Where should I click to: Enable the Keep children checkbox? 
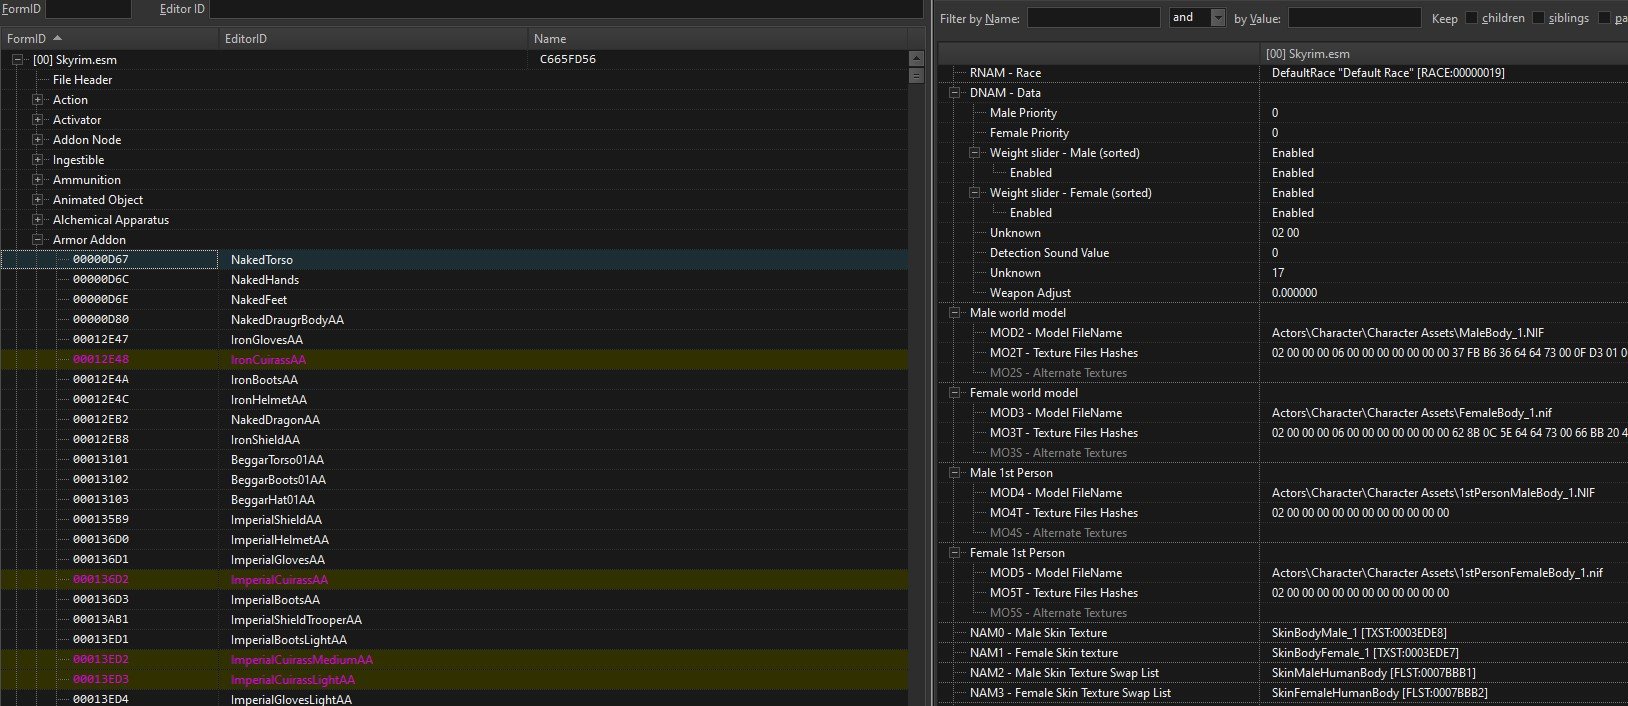[1471, 18]
